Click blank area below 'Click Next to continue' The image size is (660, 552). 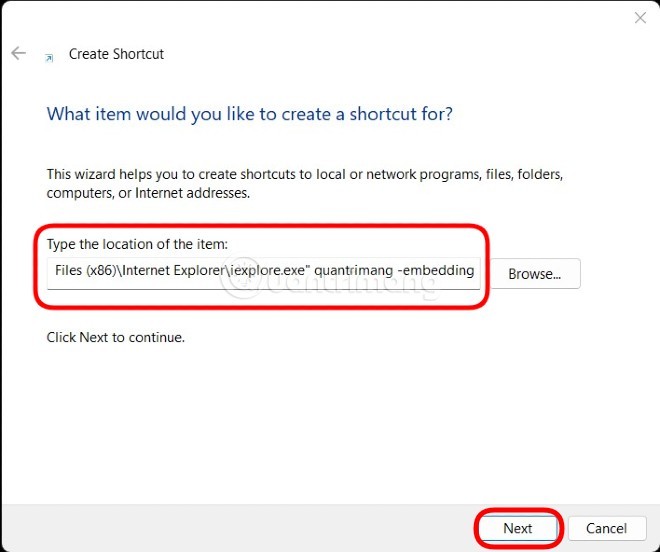[300, 420]
